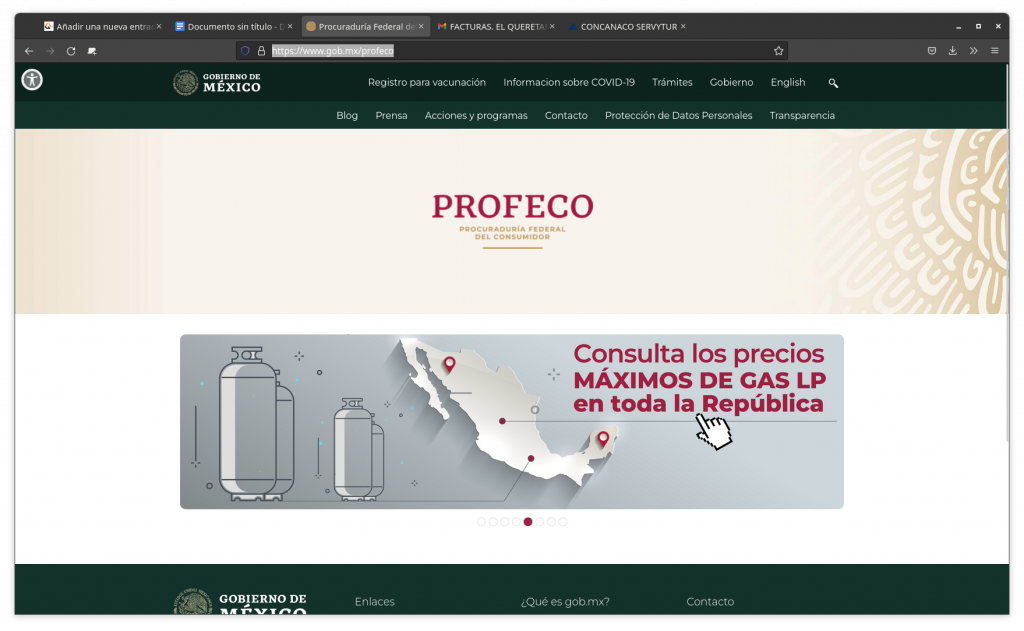The width and height of the screenshot is (1024, 631).
Task: Reload the page with the refresh icon
Action: (x=71, y=51)
